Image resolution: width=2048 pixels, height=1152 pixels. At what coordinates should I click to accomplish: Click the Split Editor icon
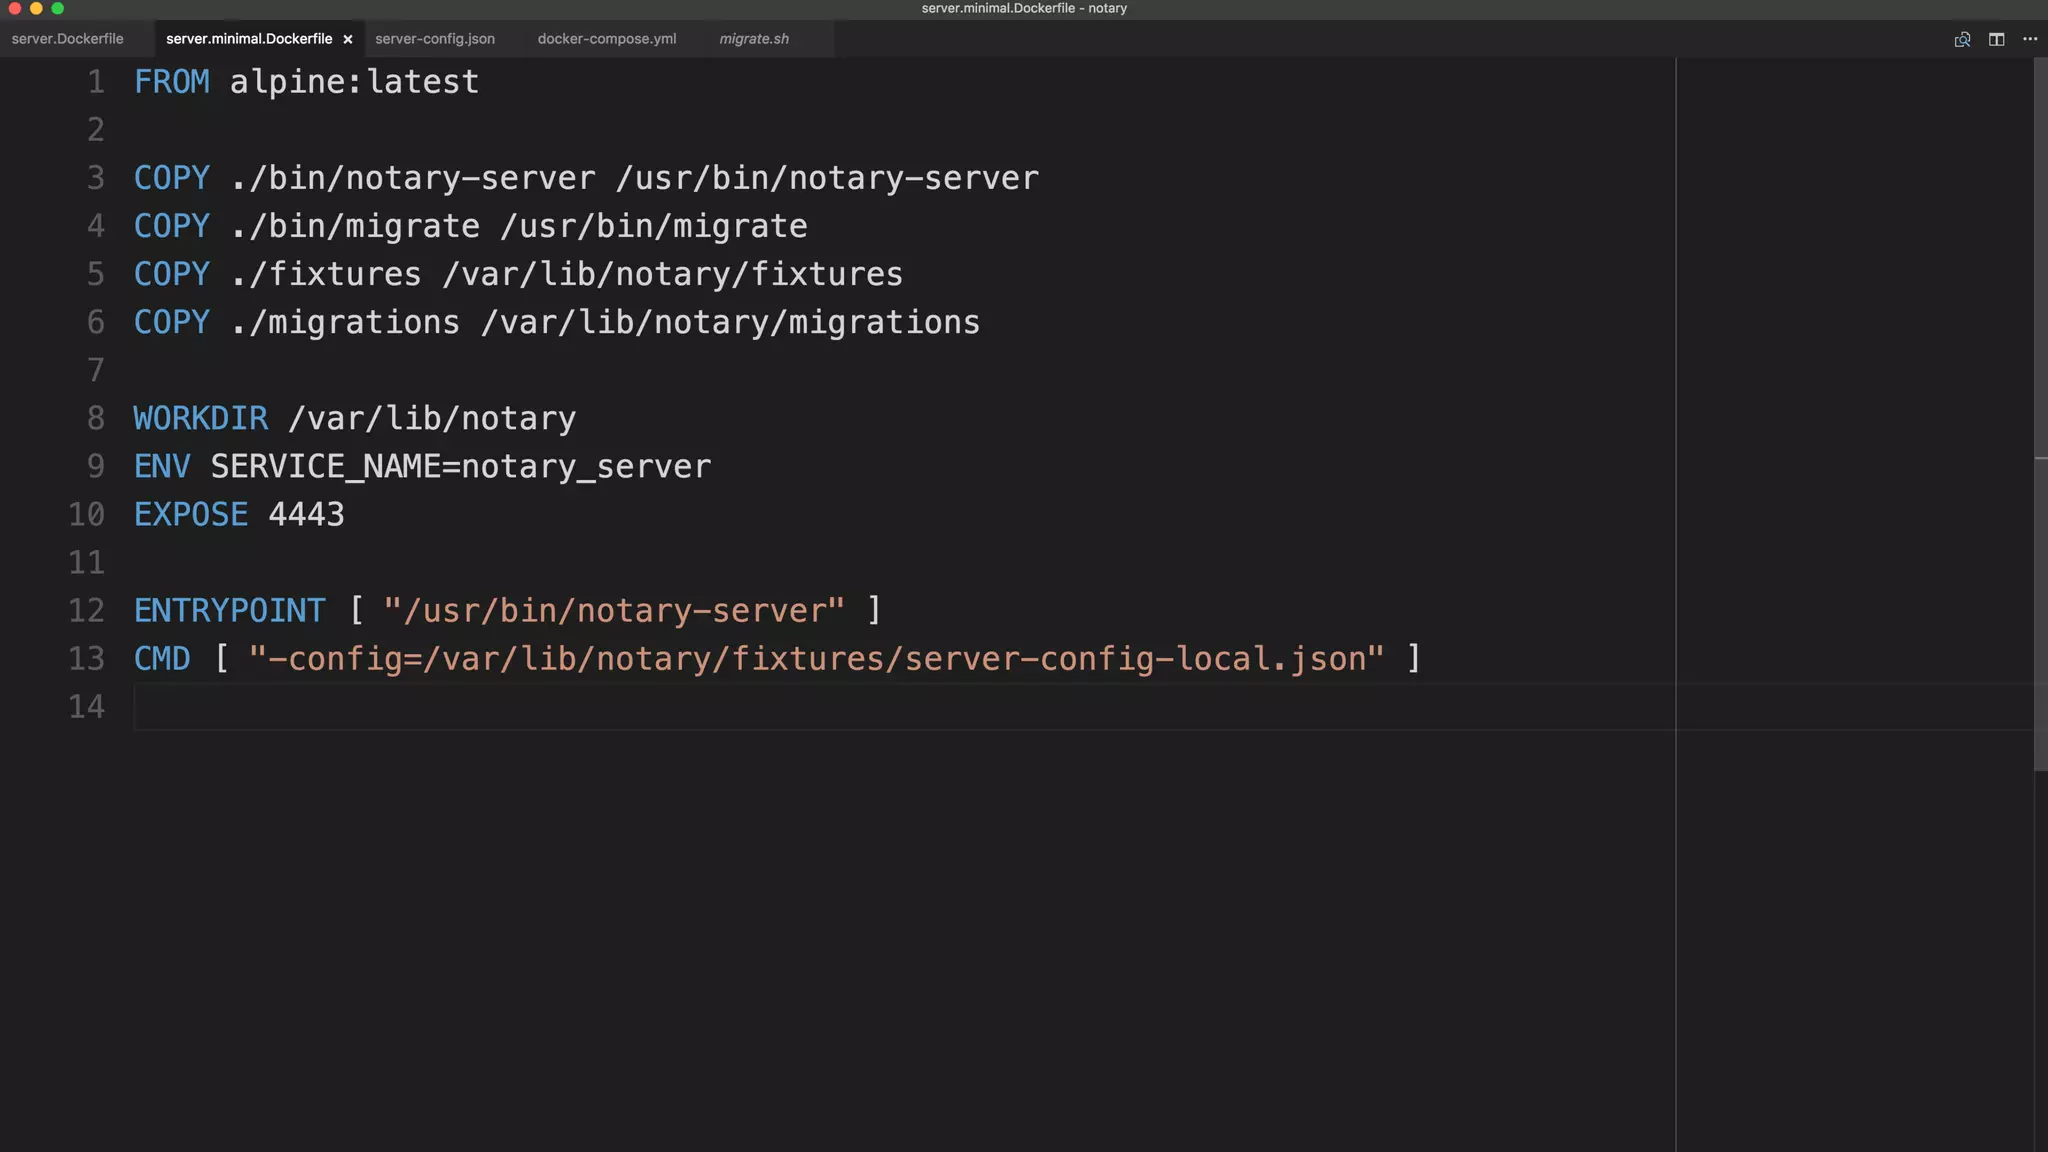(x=1996, y=39)
